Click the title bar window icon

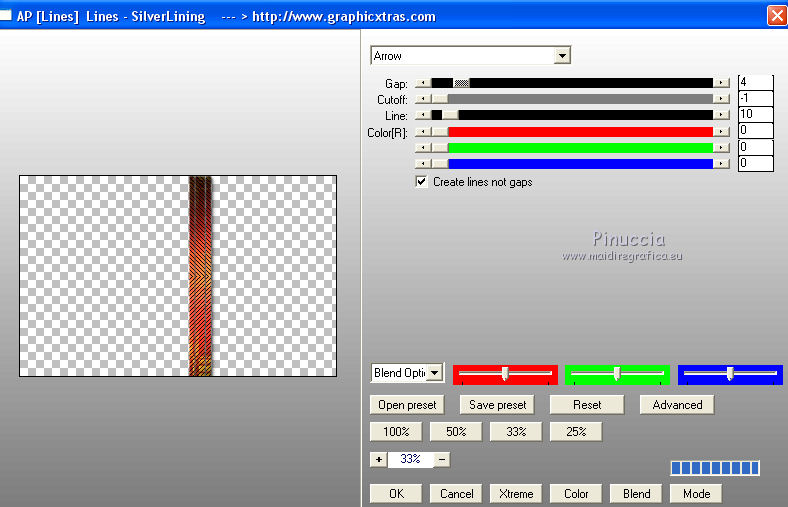pos(6,16)
